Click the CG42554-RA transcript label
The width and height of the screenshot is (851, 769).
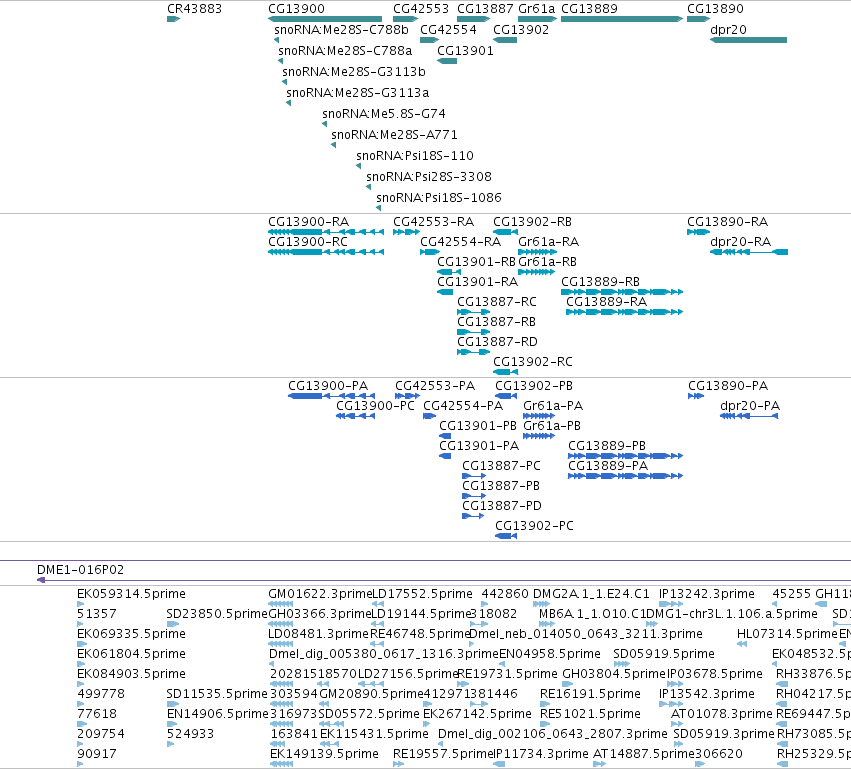tap(460, 241)
